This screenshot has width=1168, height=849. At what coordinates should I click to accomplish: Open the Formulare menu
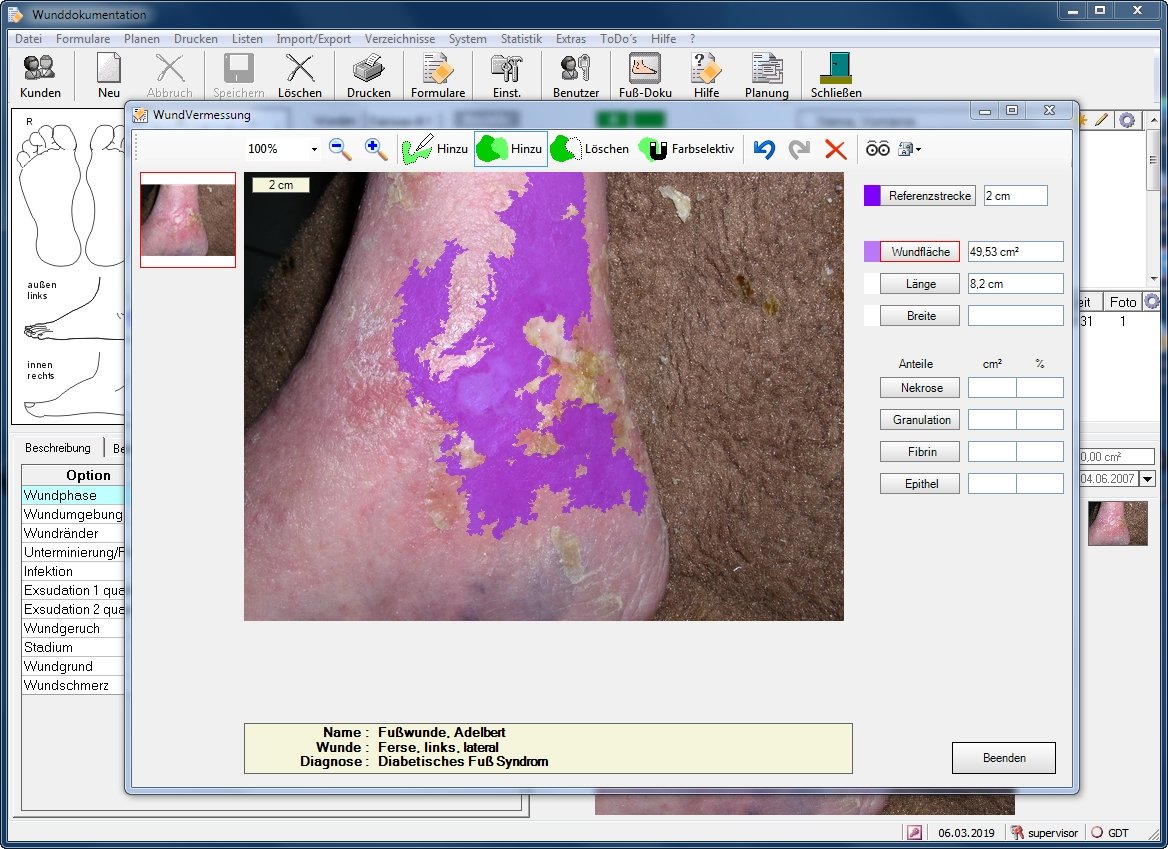tap(83, 39)
